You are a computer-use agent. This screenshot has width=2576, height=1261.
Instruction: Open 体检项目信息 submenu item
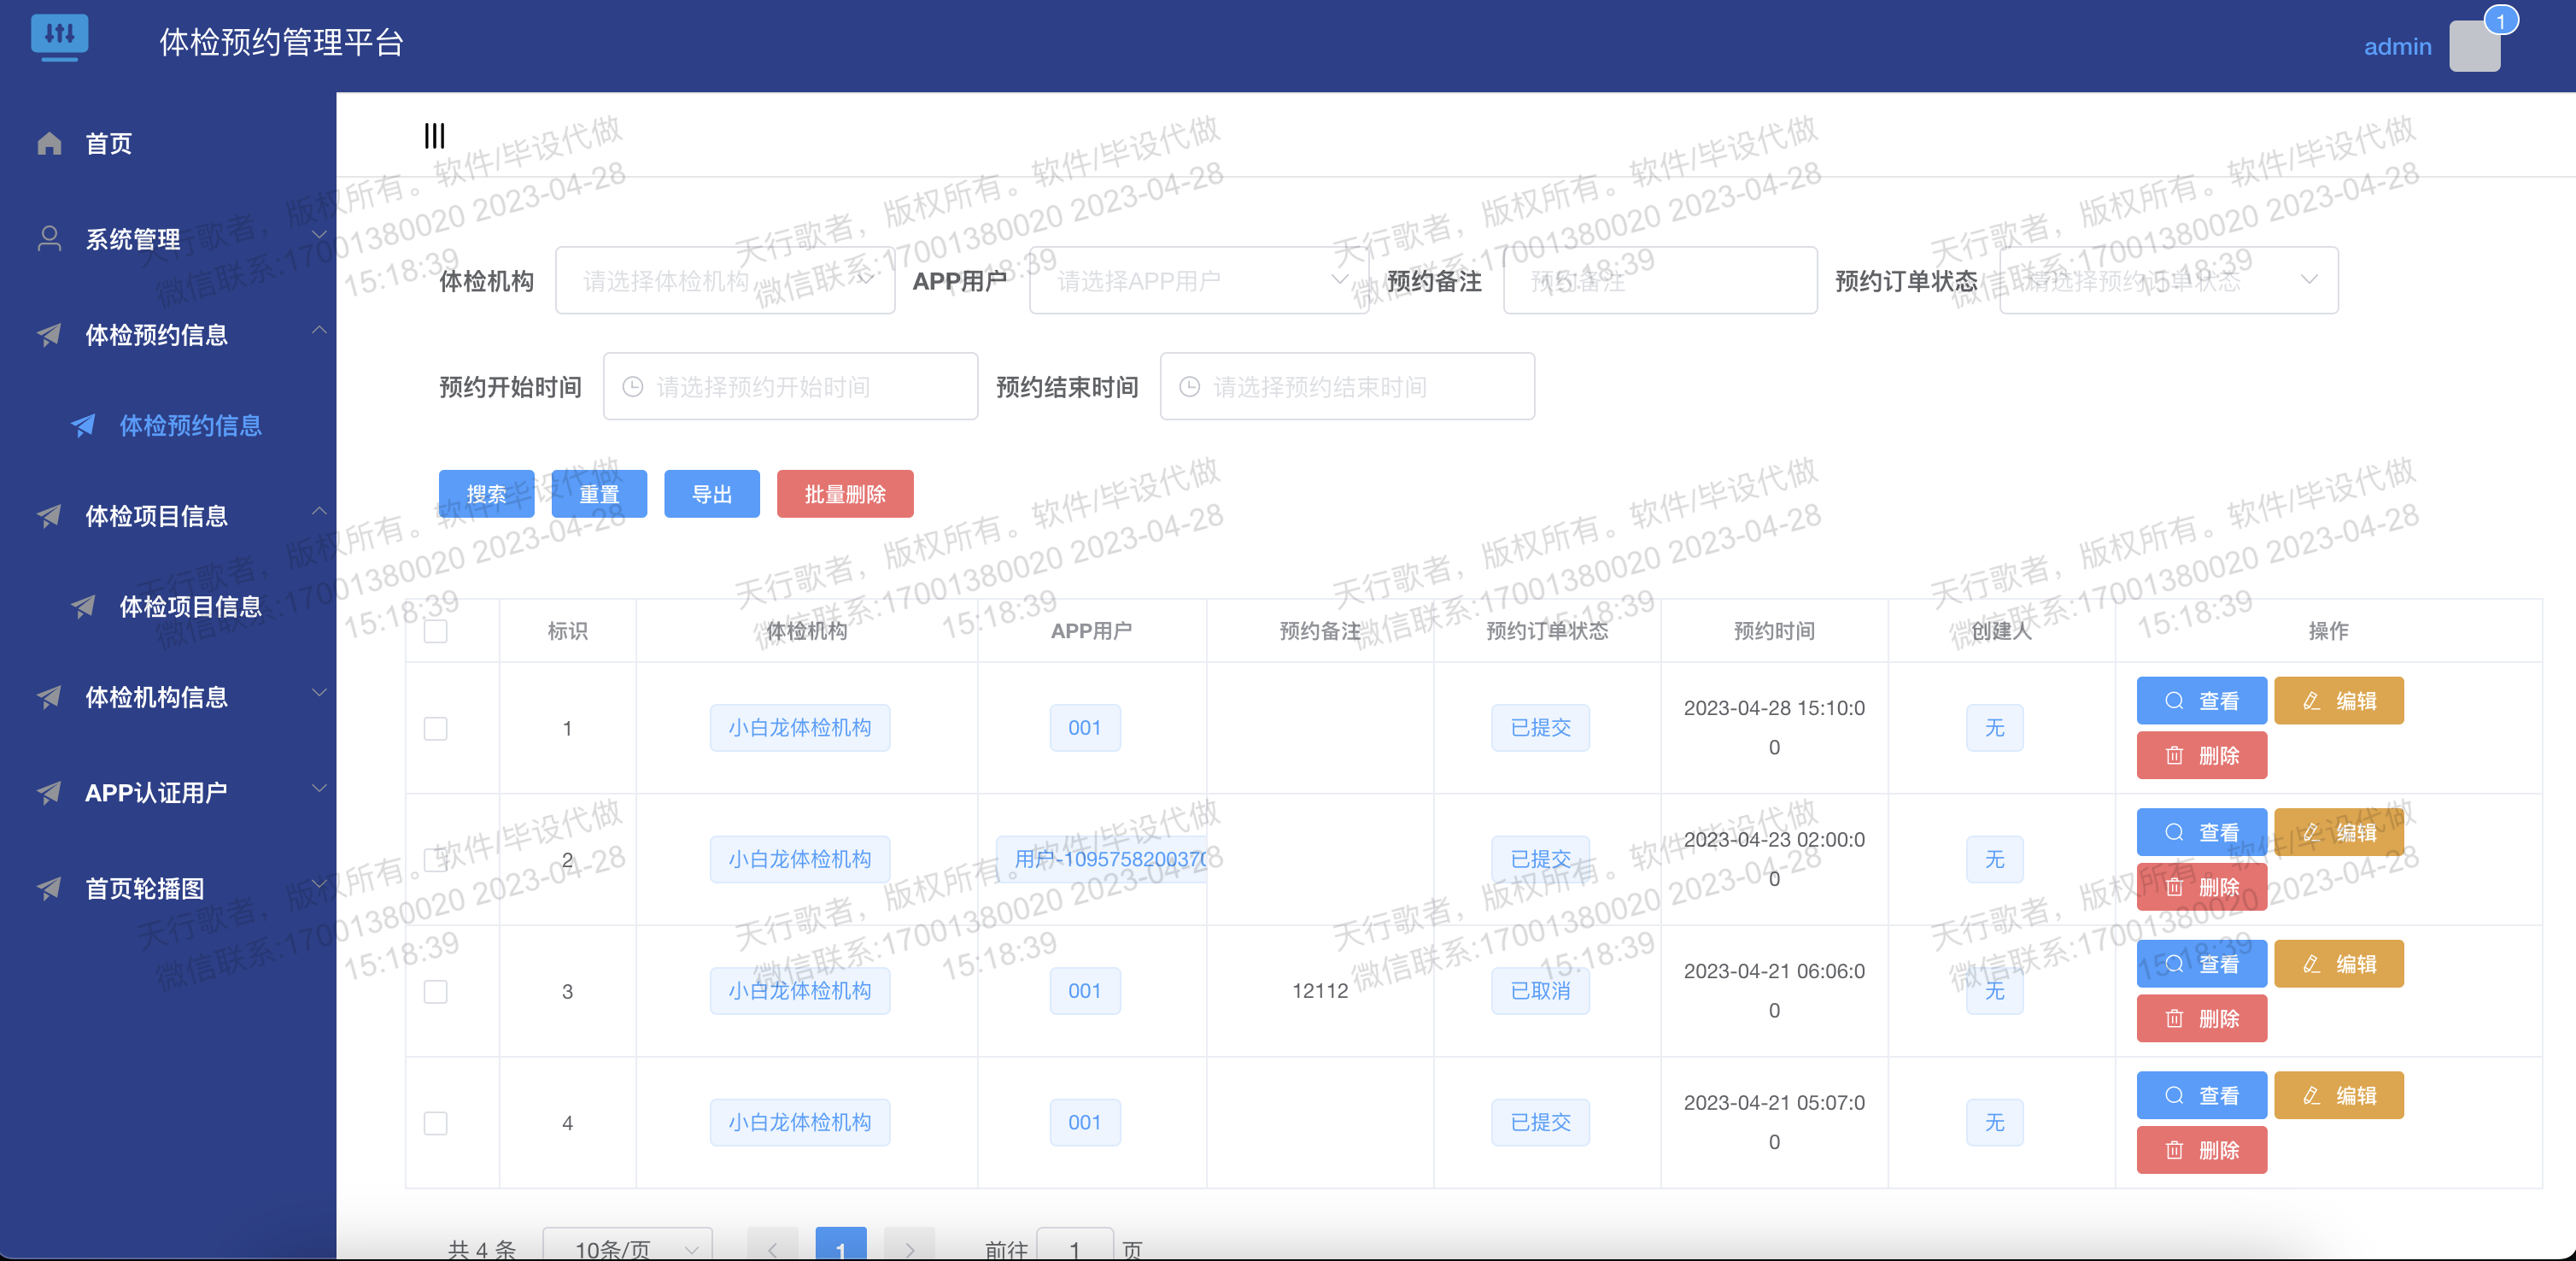pyautogui.click(x=190, y=606)
